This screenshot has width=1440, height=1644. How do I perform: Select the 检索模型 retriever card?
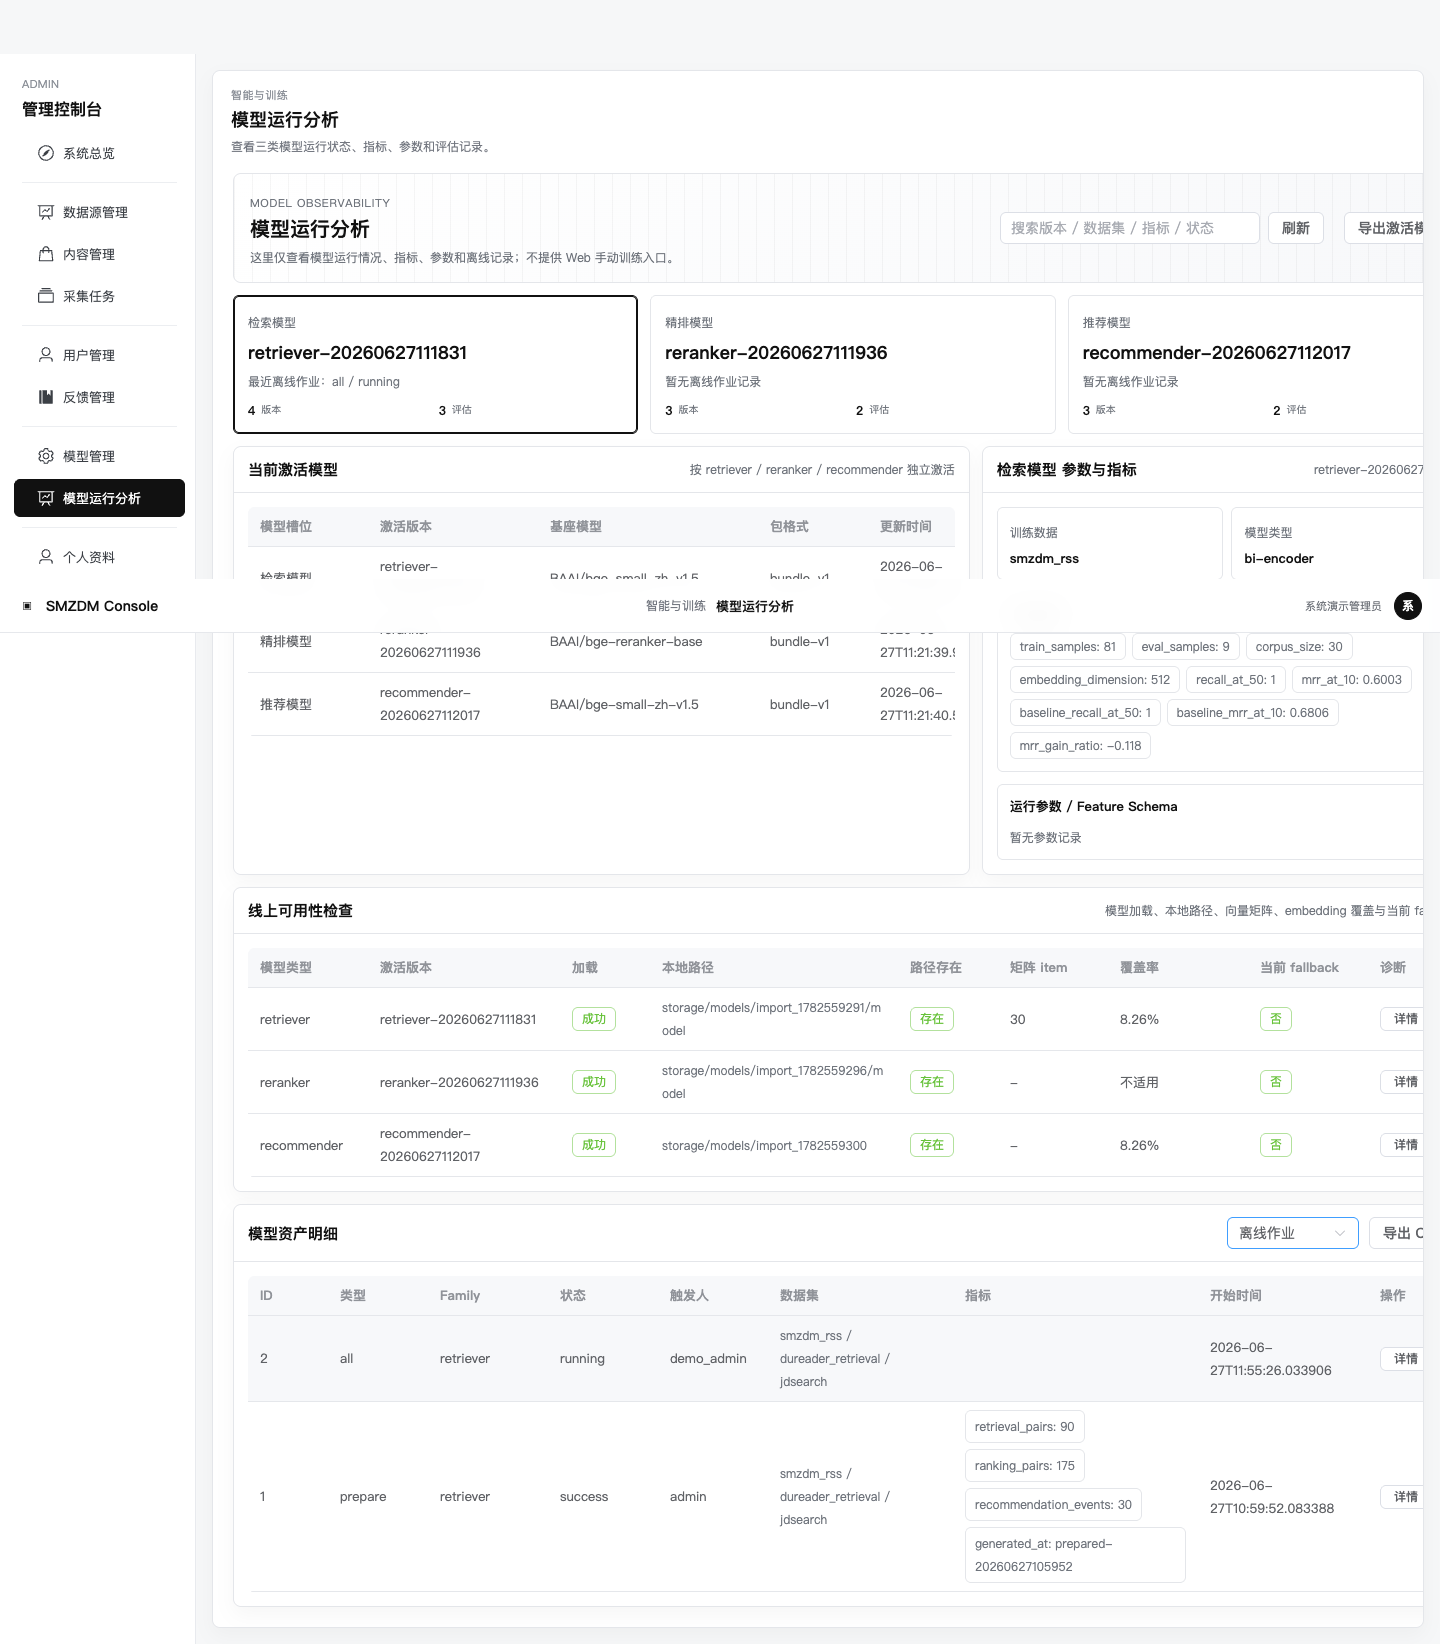coord(435,364)
